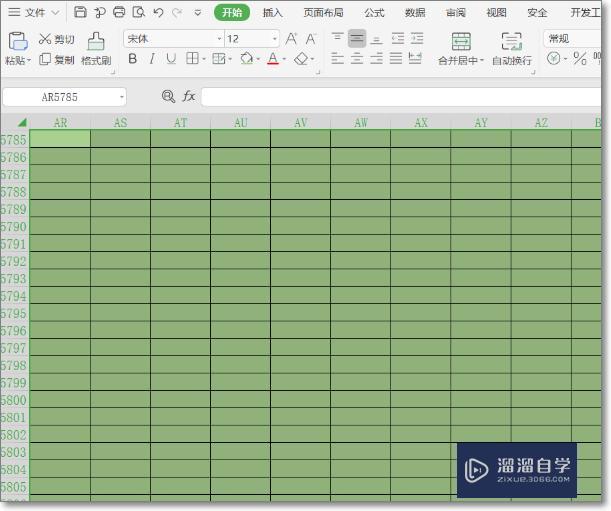Viewport: 611px width, 511px height.
Task: Toggle italic formatting
Action: click(152, 59)
